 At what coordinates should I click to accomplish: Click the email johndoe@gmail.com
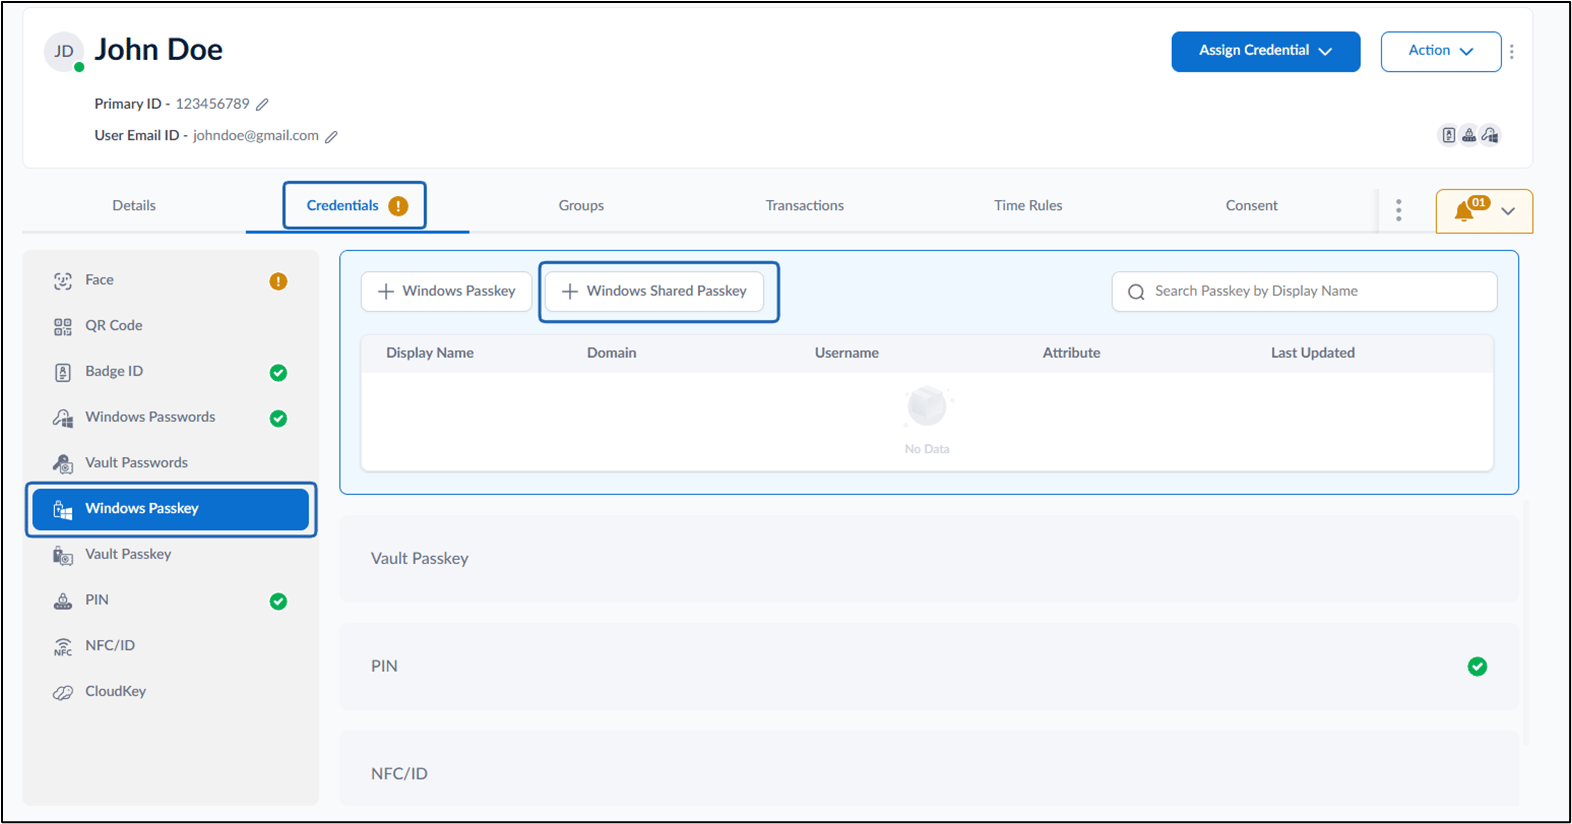point(256,136)
